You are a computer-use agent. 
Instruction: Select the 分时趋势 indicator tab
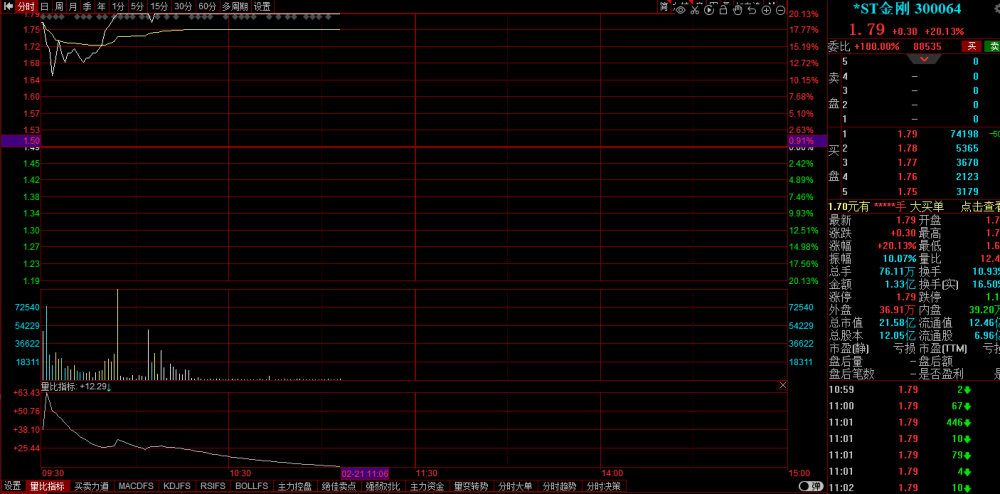point(559,486)
